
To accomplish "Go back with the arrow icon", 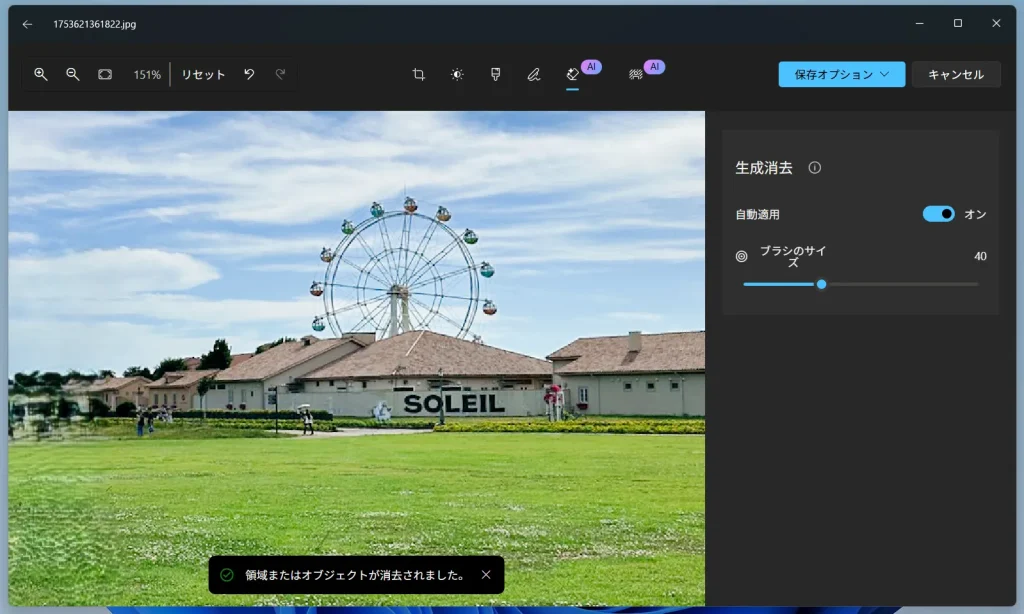I will (27, 24).
